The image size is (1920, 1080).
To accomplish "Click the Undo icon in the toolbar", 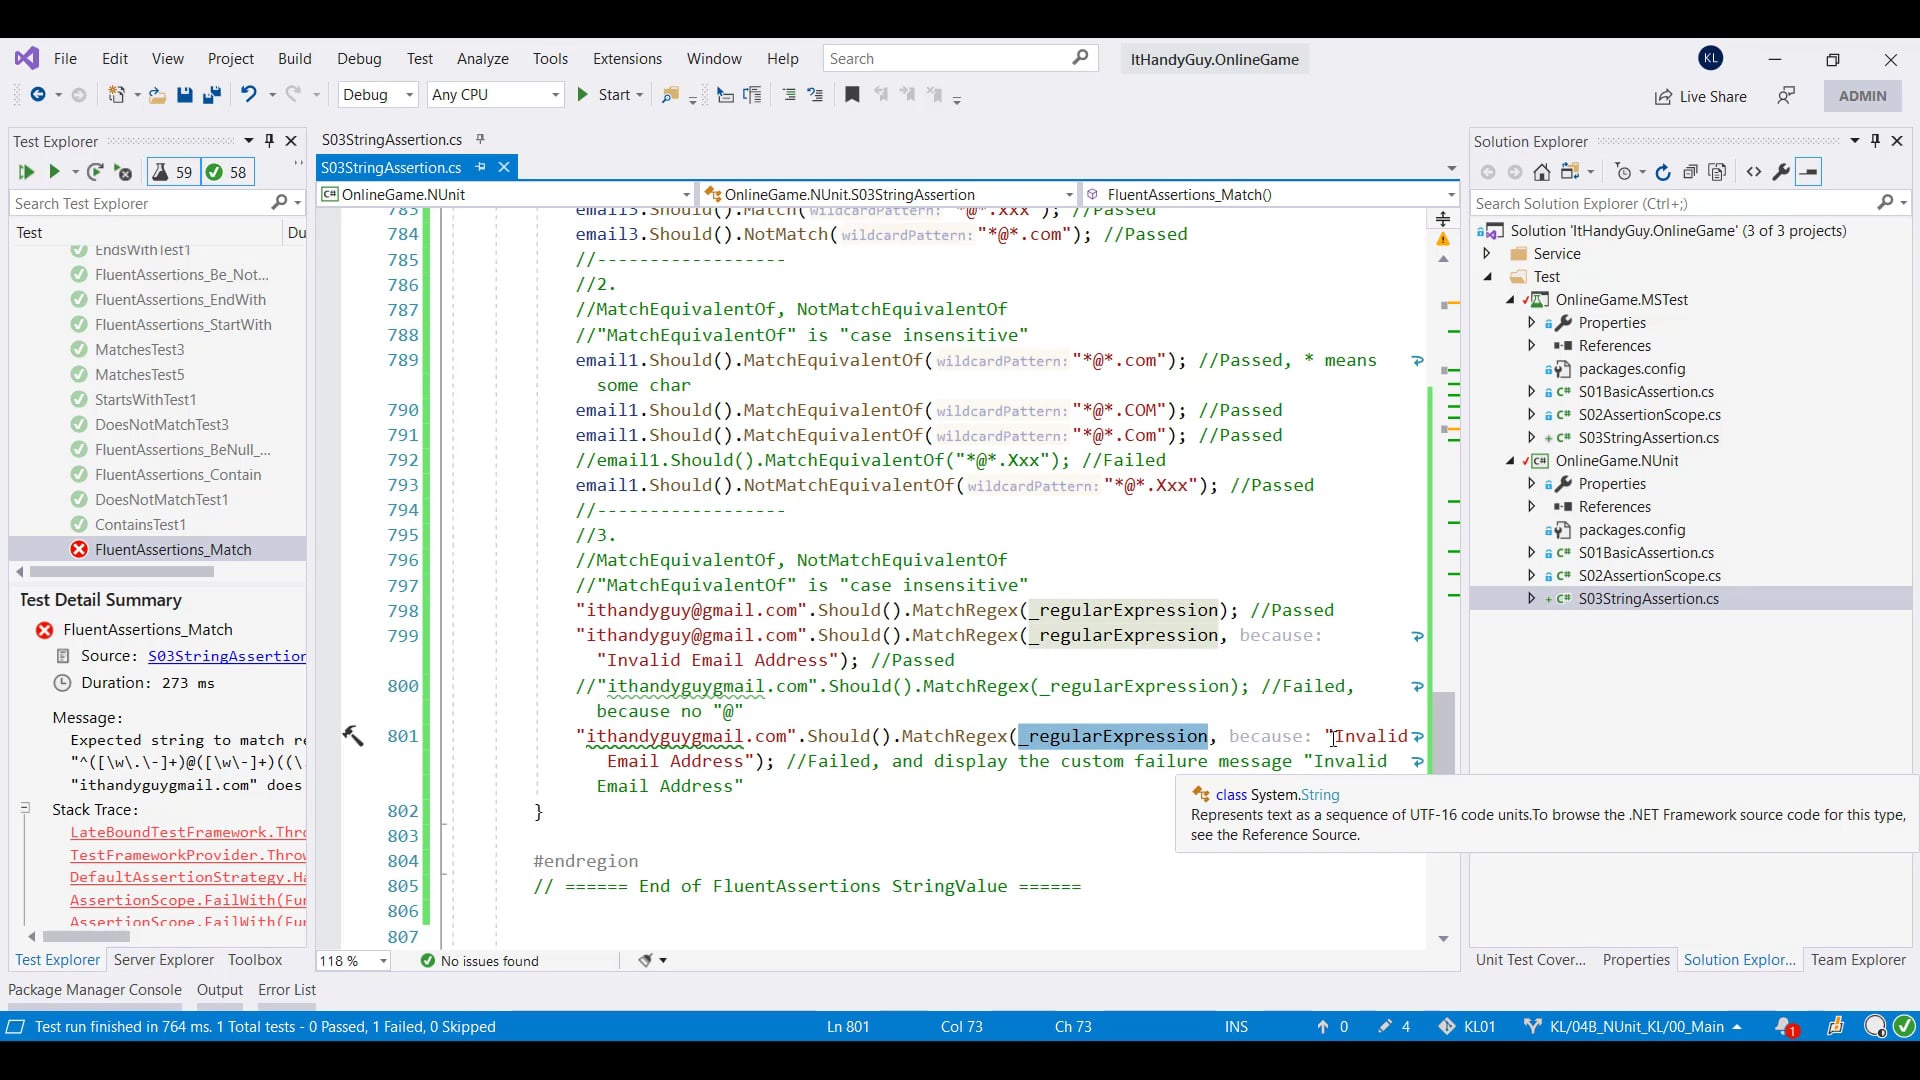I will pos(248,95).
